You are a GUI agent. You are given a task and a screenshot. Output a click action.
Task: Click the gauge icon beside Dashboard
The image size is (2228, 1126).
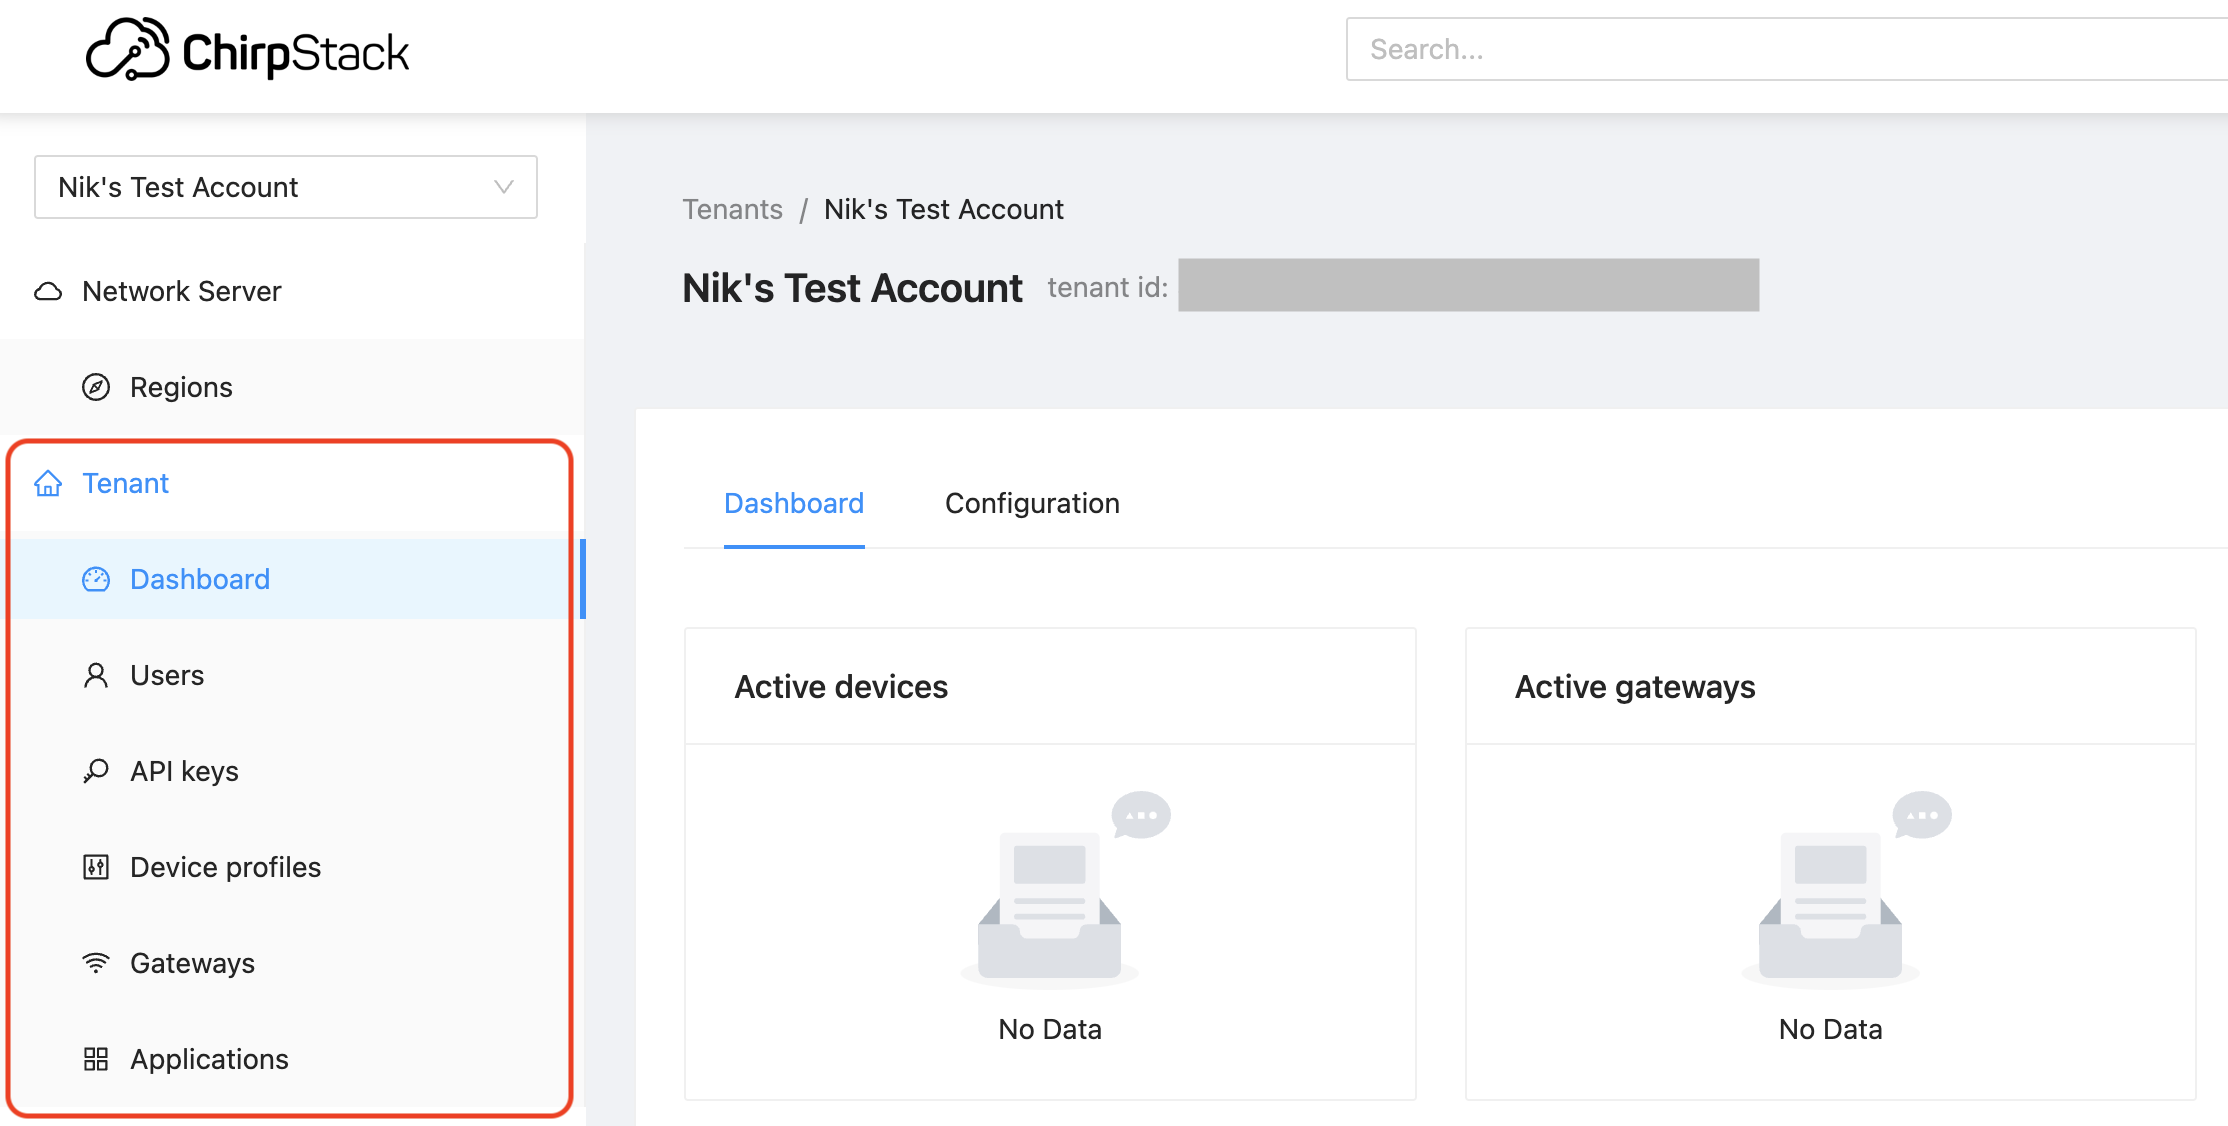pyautogui.click(x=96, y=580)
